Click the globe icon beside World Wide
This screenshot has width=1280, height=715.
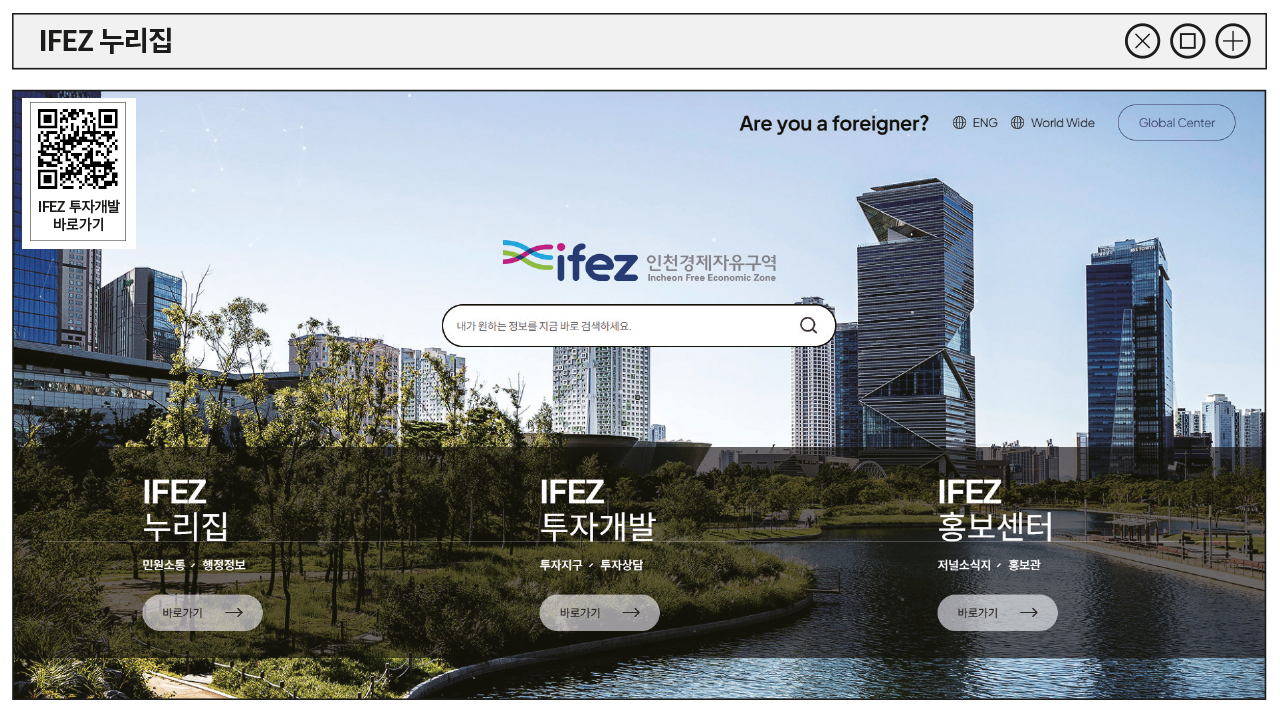click(1017, 123)
